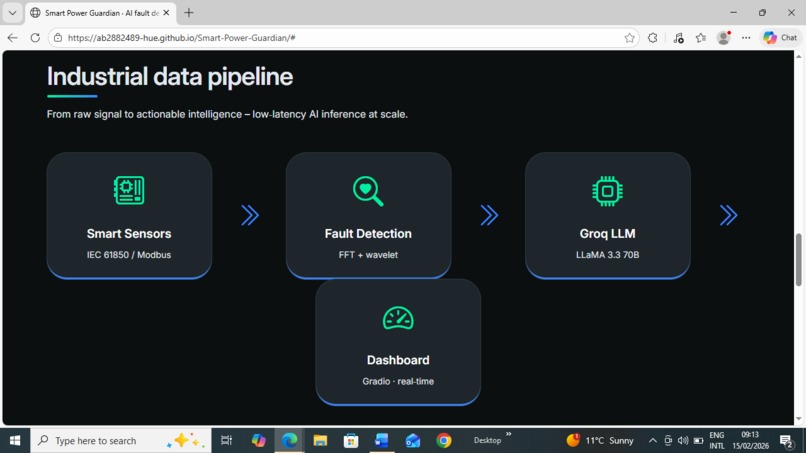This screenshot has height=453, width=806.
Task: Click the scrollbar down arrow
Action: 798,419
